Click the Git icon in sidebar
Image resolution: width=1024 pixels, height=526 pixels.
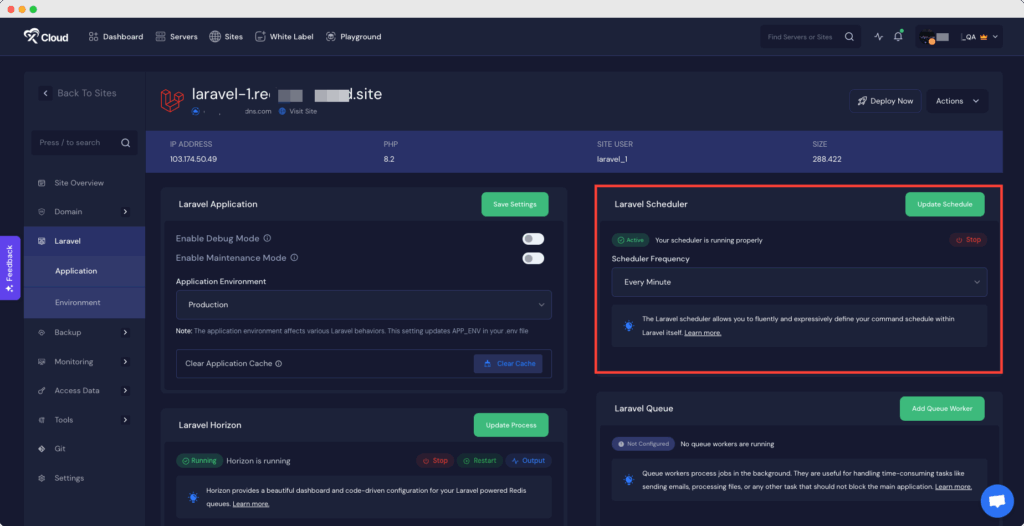42,449
